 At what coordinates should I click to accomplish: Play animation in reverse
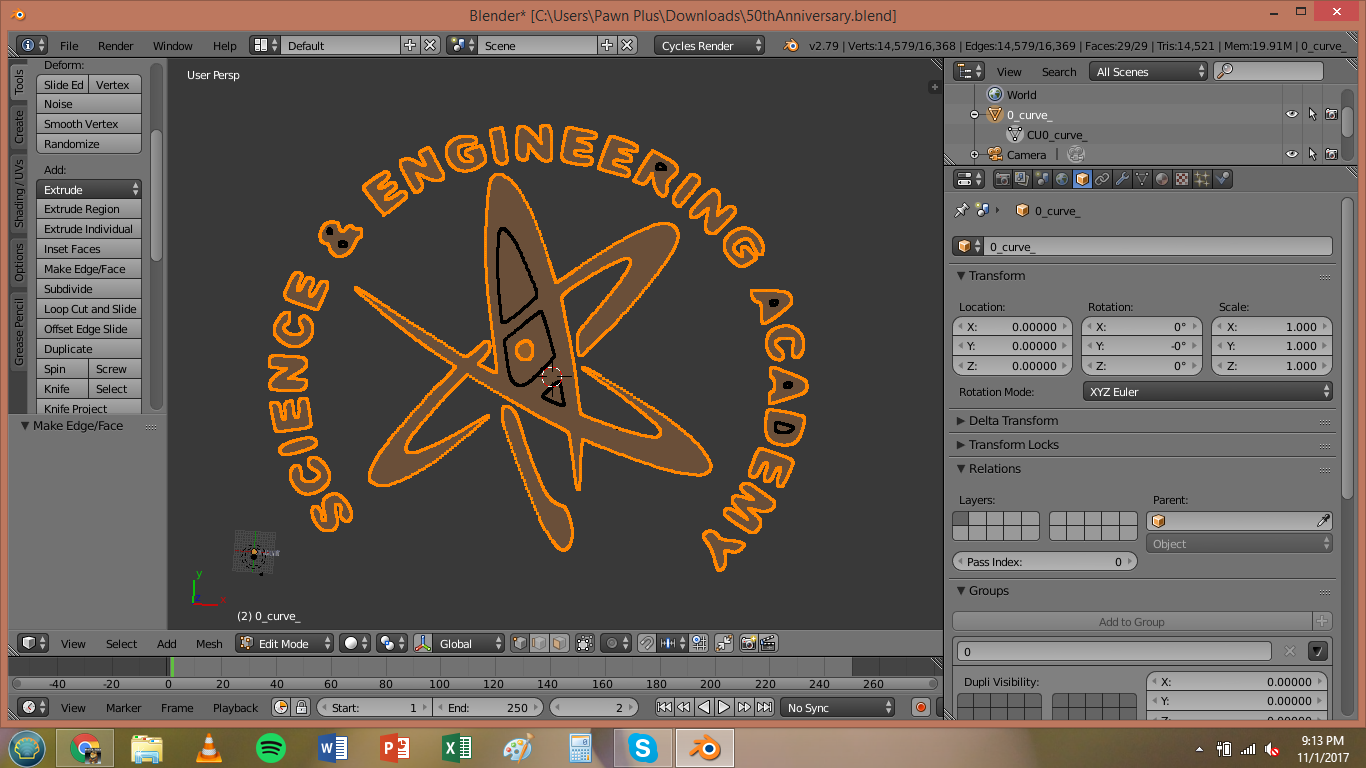(x=704, y=707)
